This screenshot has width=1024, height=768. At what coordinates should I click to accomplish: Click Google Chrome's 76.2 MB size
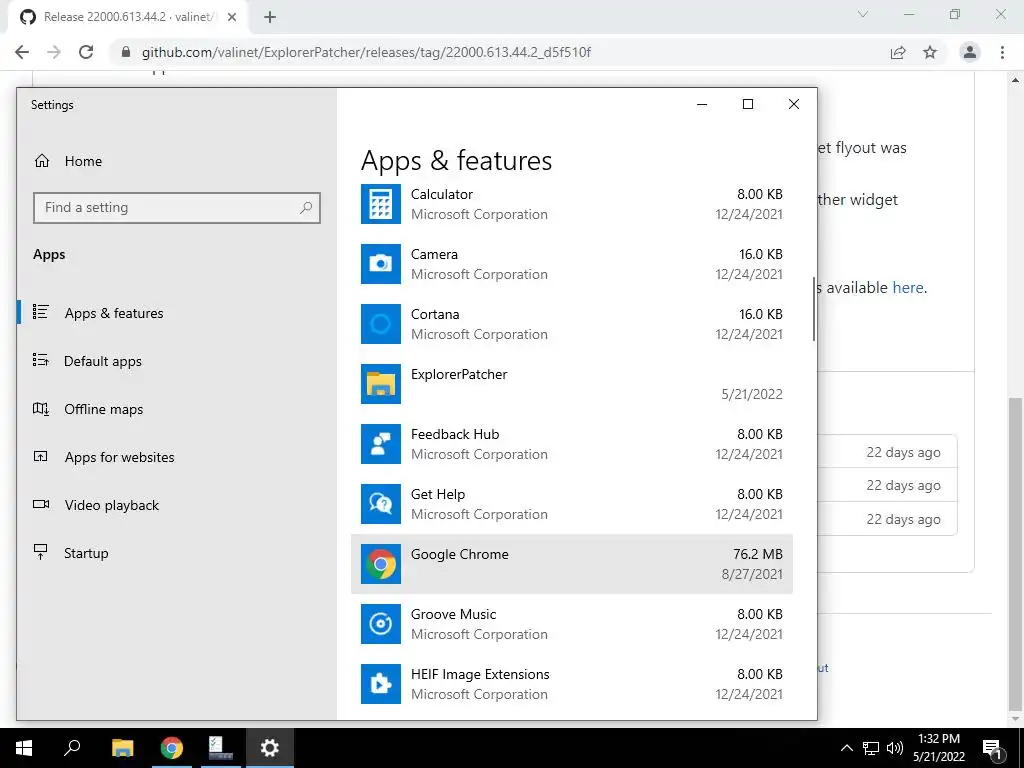(758, 554)
